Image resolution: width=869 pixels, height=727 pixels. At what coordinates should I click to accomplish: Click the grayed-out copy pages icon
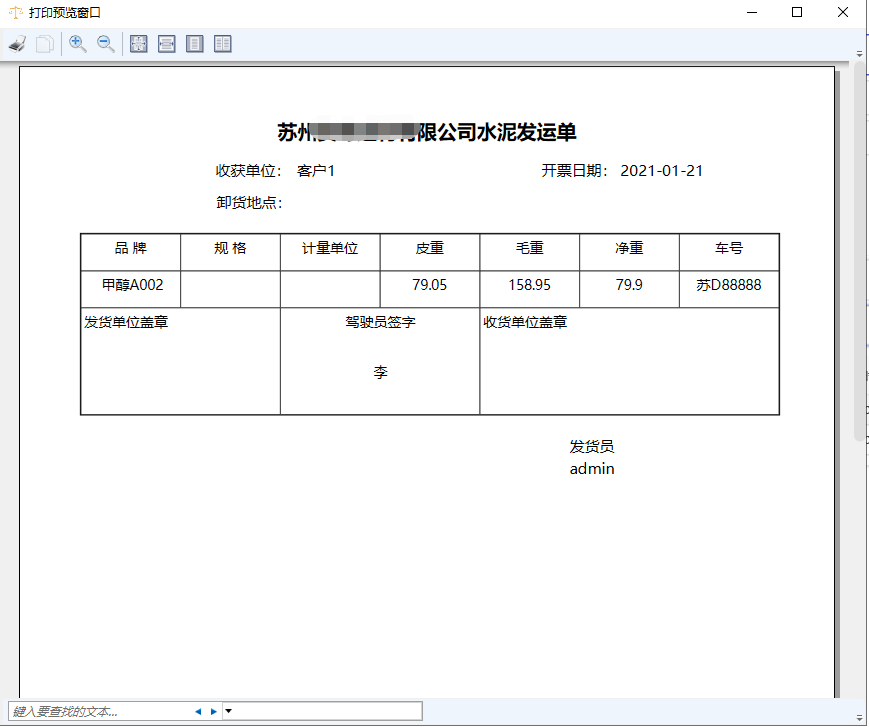45,44
